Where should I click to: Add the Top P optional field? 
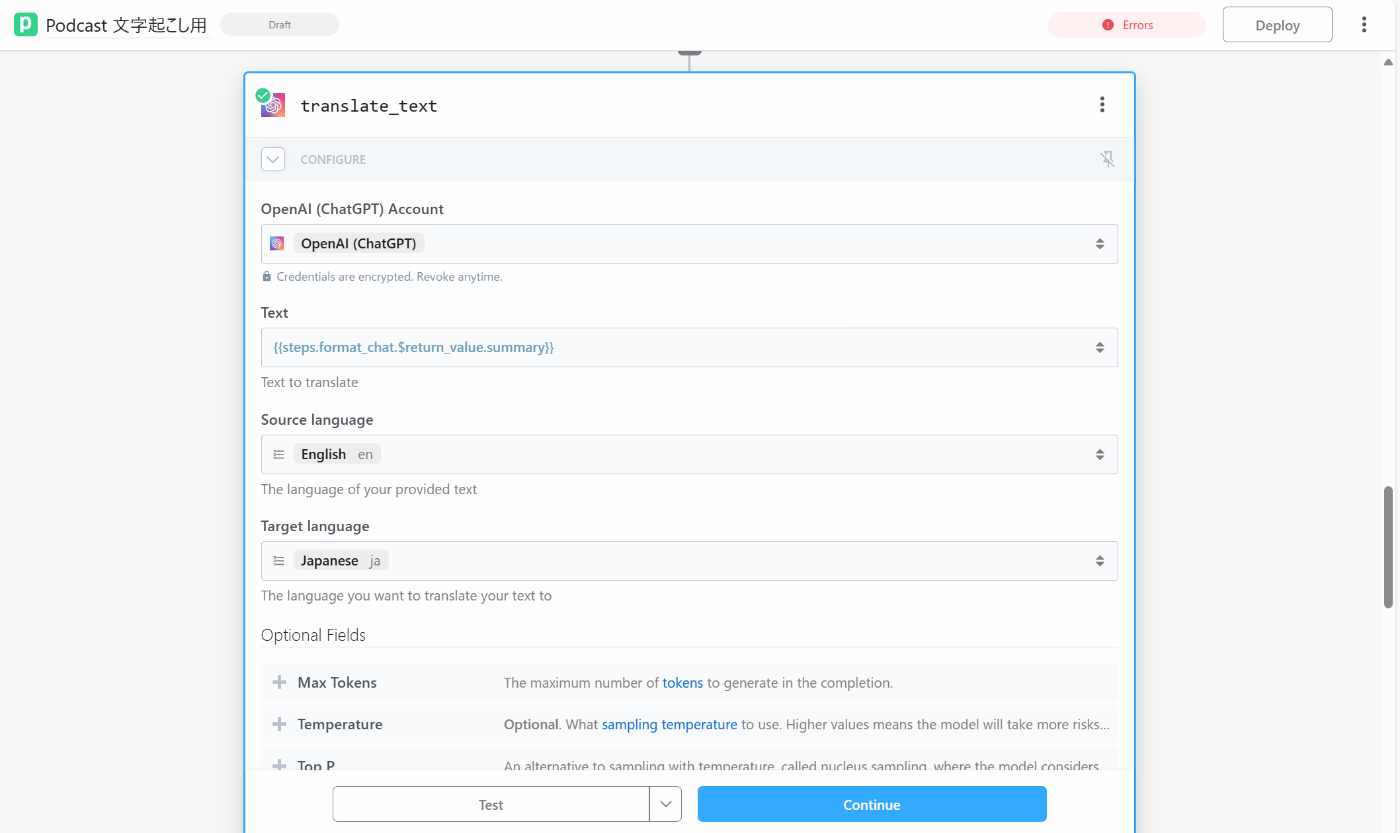(x=280, y=765)
